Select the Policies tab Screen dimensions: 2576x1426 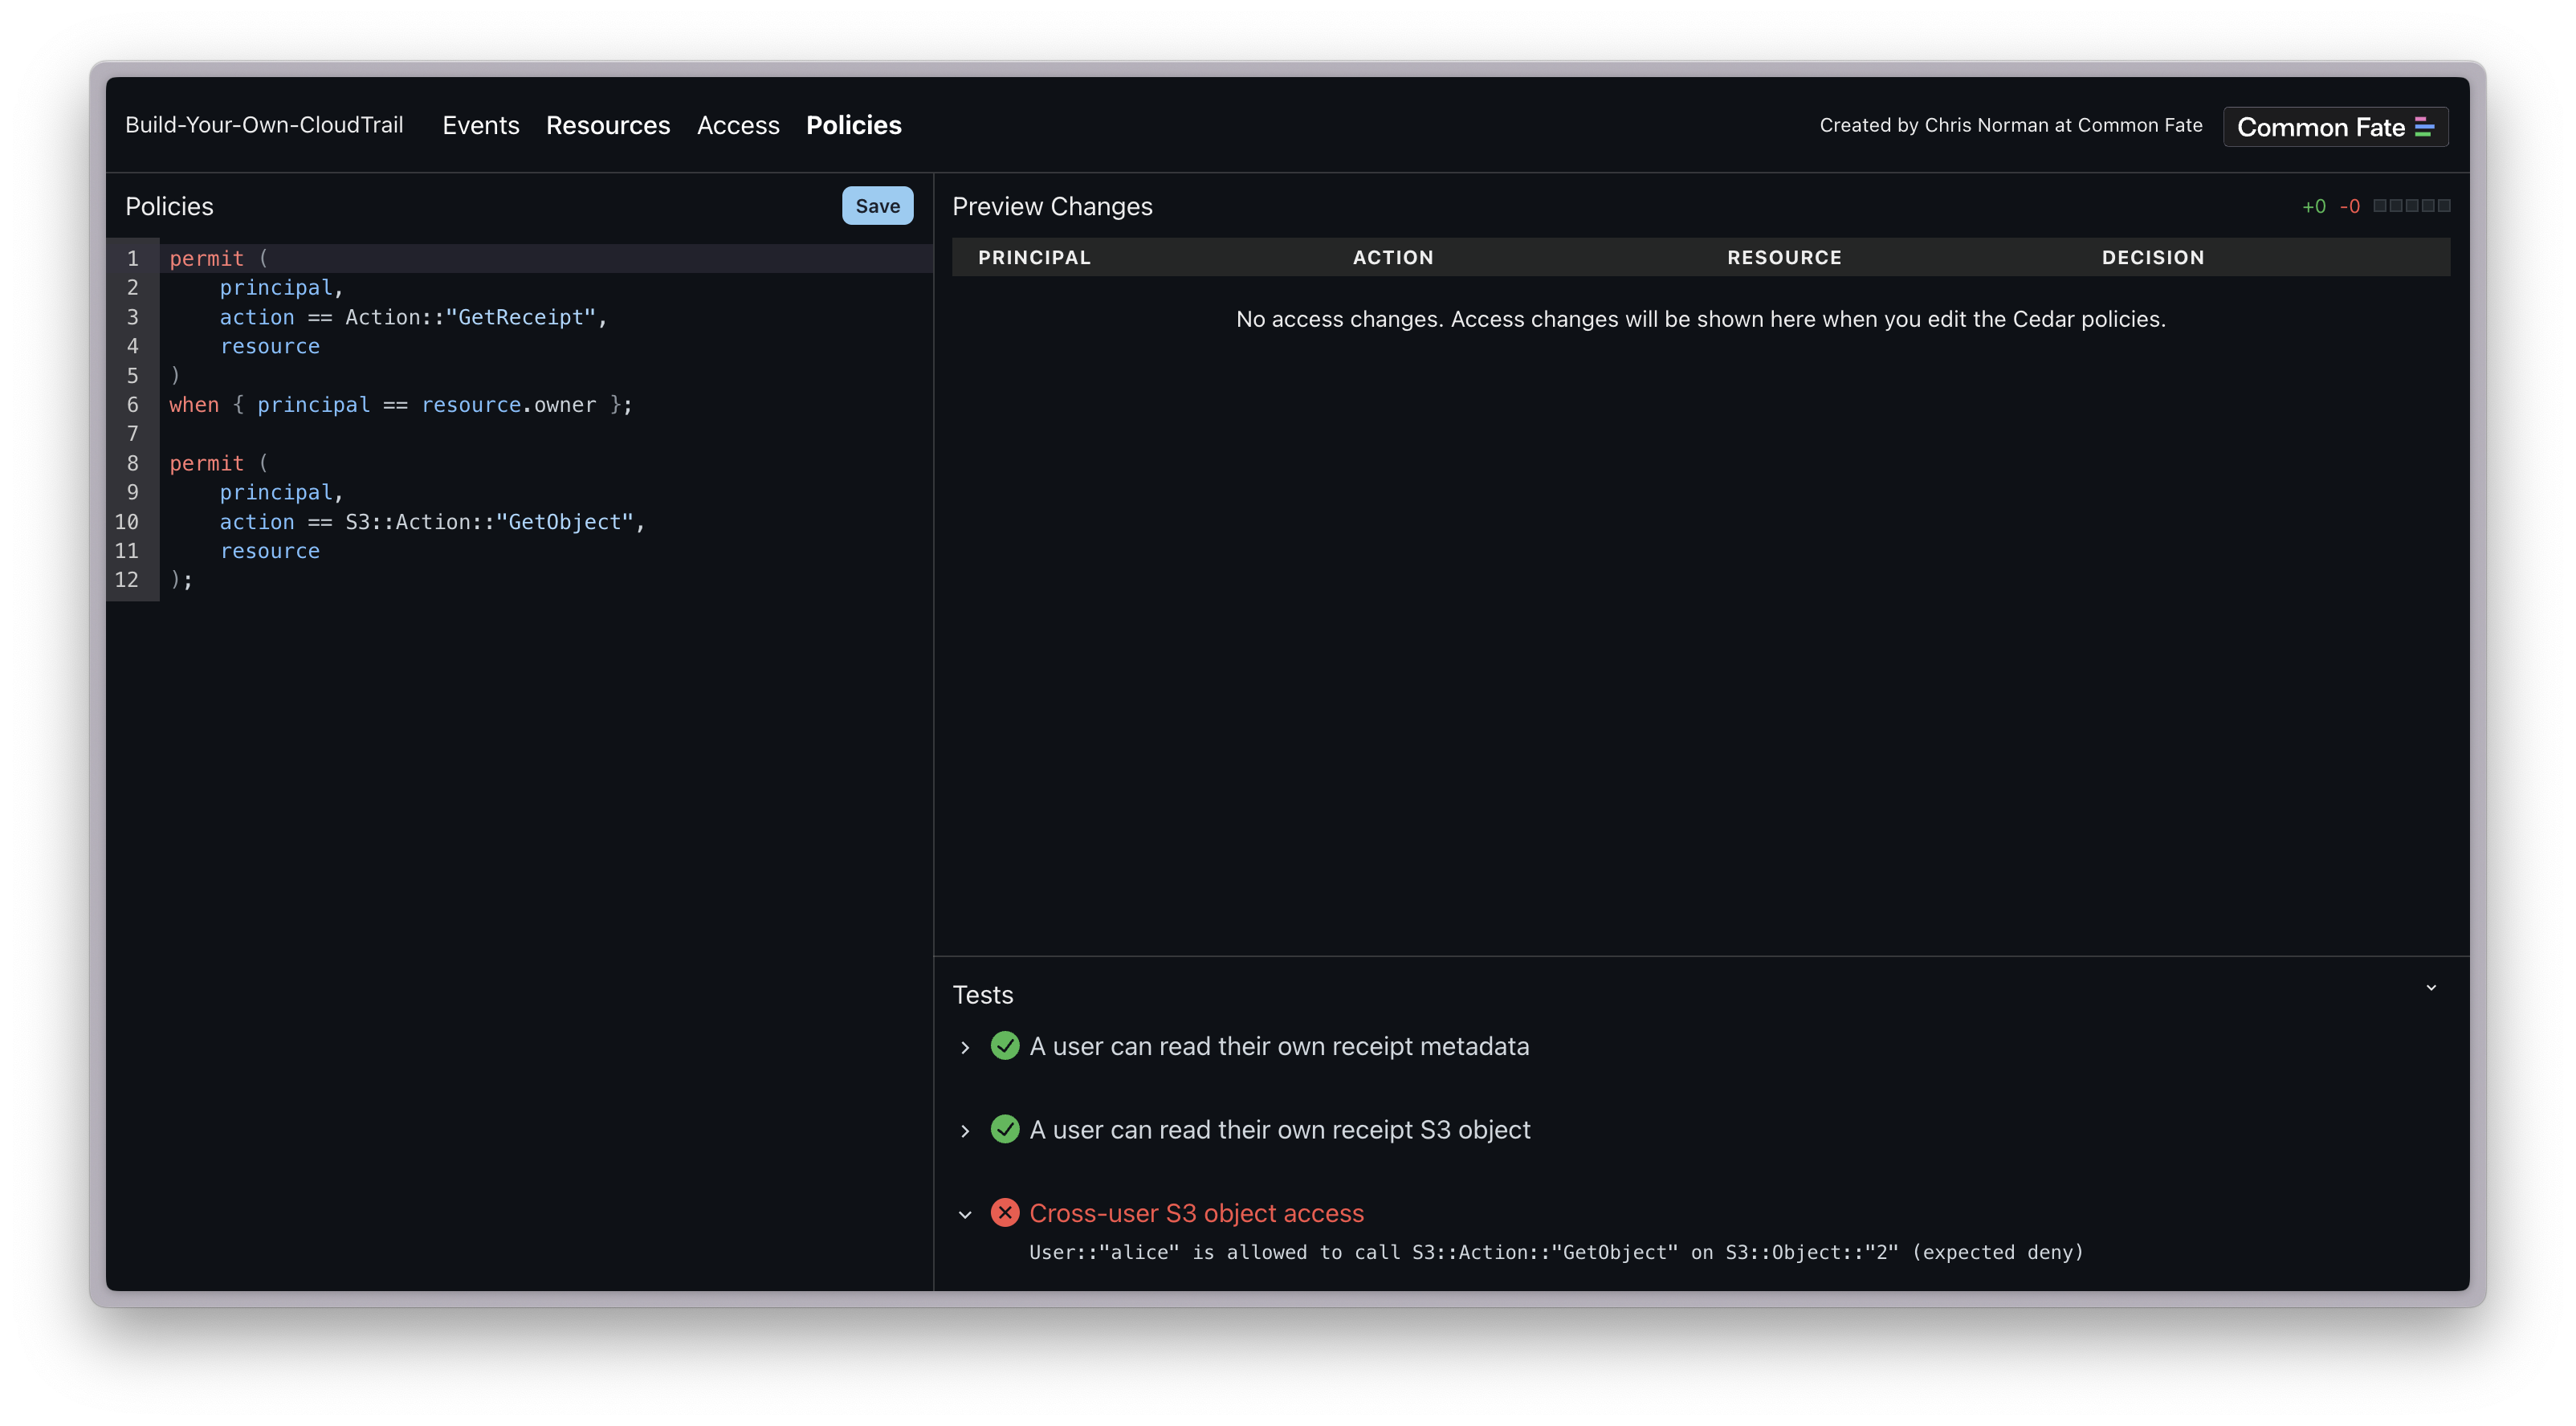click(854, 124)
